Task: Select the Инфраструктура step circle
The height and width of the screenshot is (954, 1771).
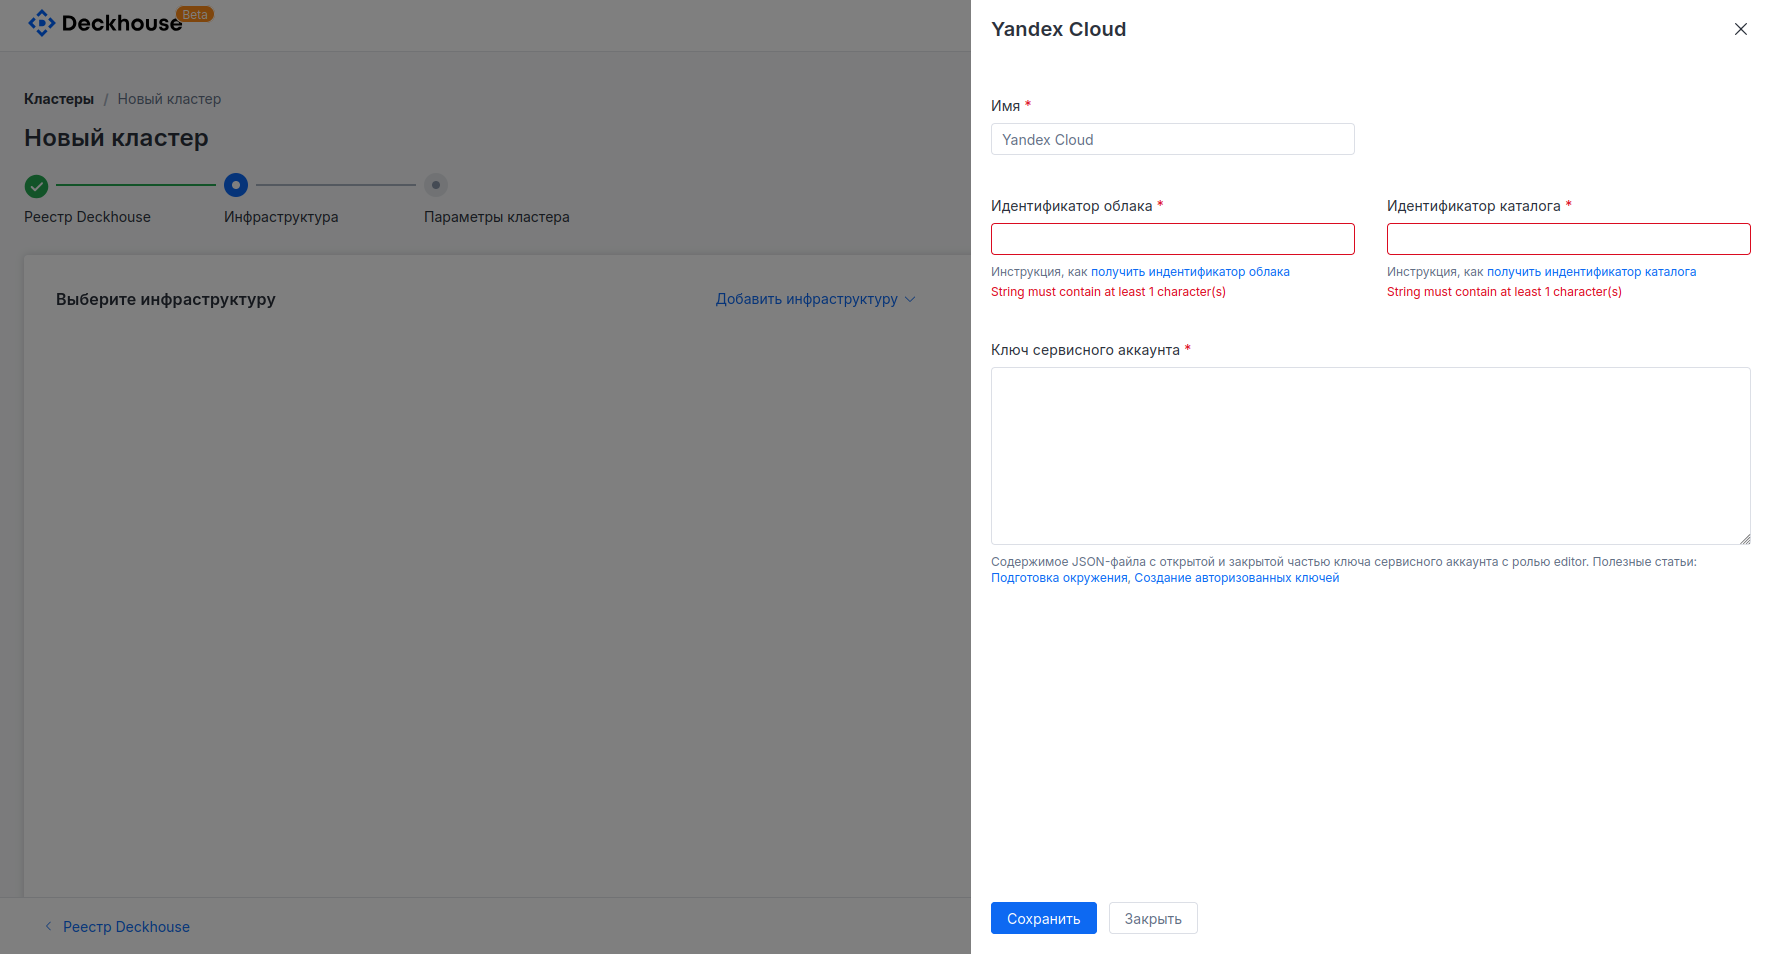Action: [236, 185]
